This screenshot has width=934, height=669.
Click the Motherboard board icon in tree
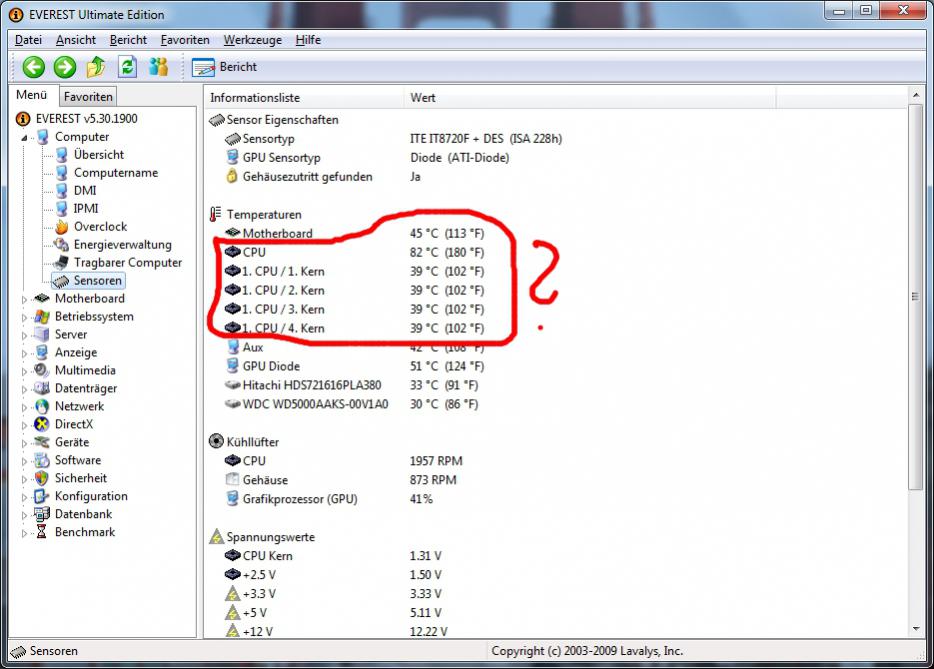[x=42, y=298]
